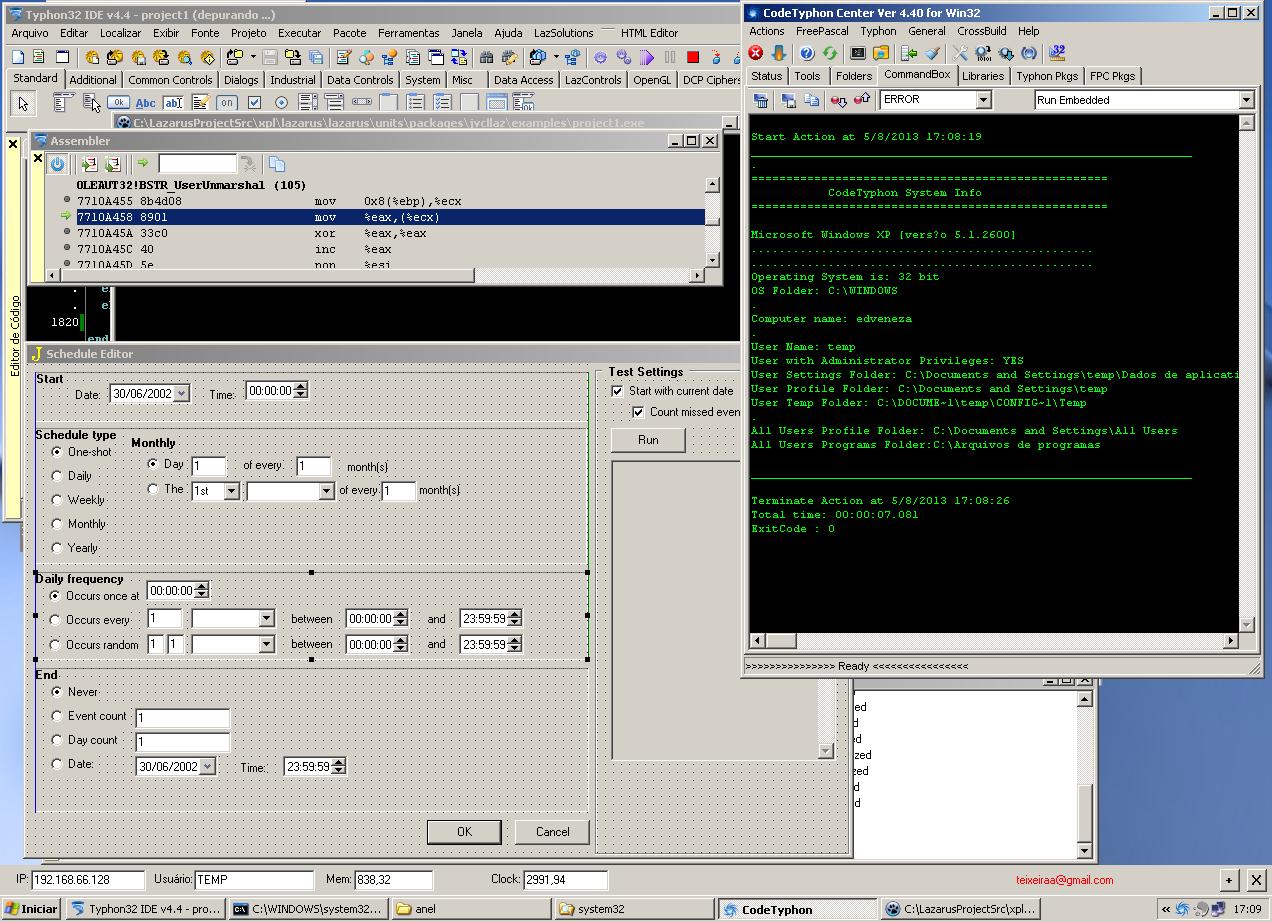
Task: Click the purple Run arrow in Typhon32 toolbar
Action: [646, 57]
